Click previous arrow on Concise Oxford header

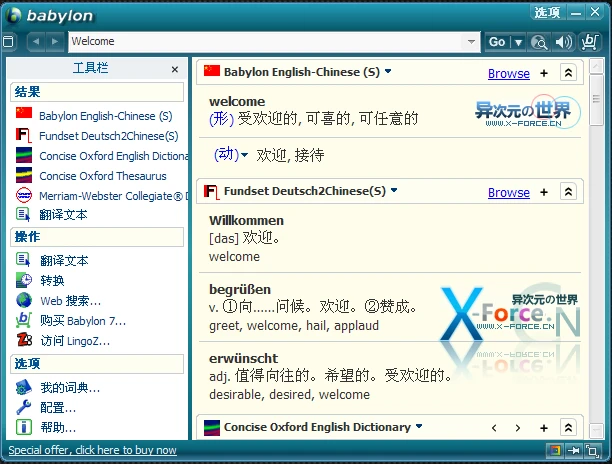(494, 428)
